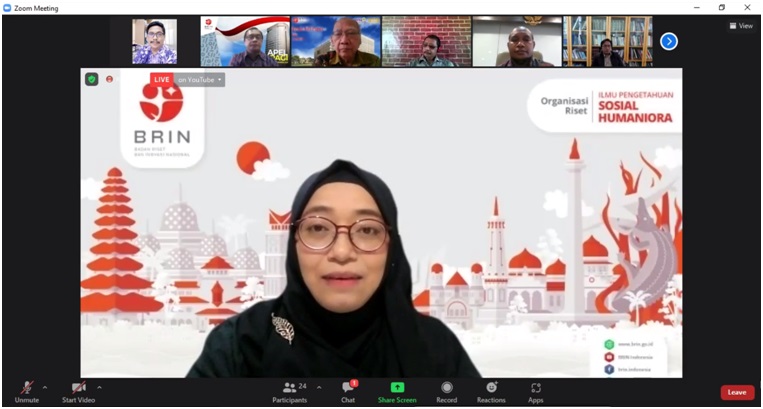Click the green Share Screen icon
Screen dimensions: 763x409
[397, 388]
